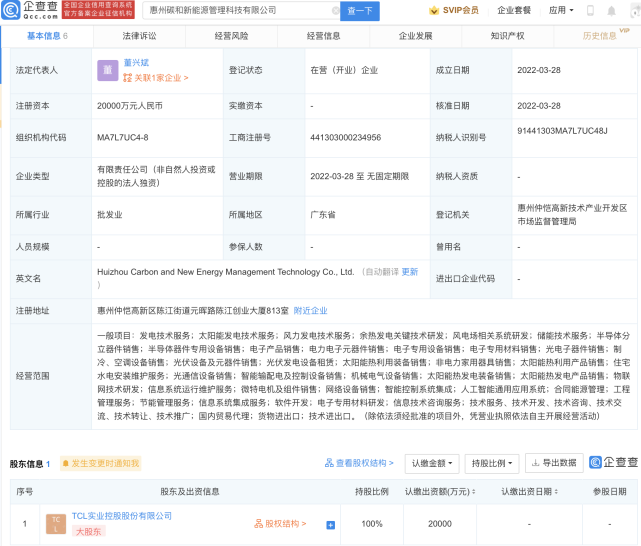This screenshot has height=546, width=641.
Task: Click 股东信息 section heading
Action: (26, 464)
